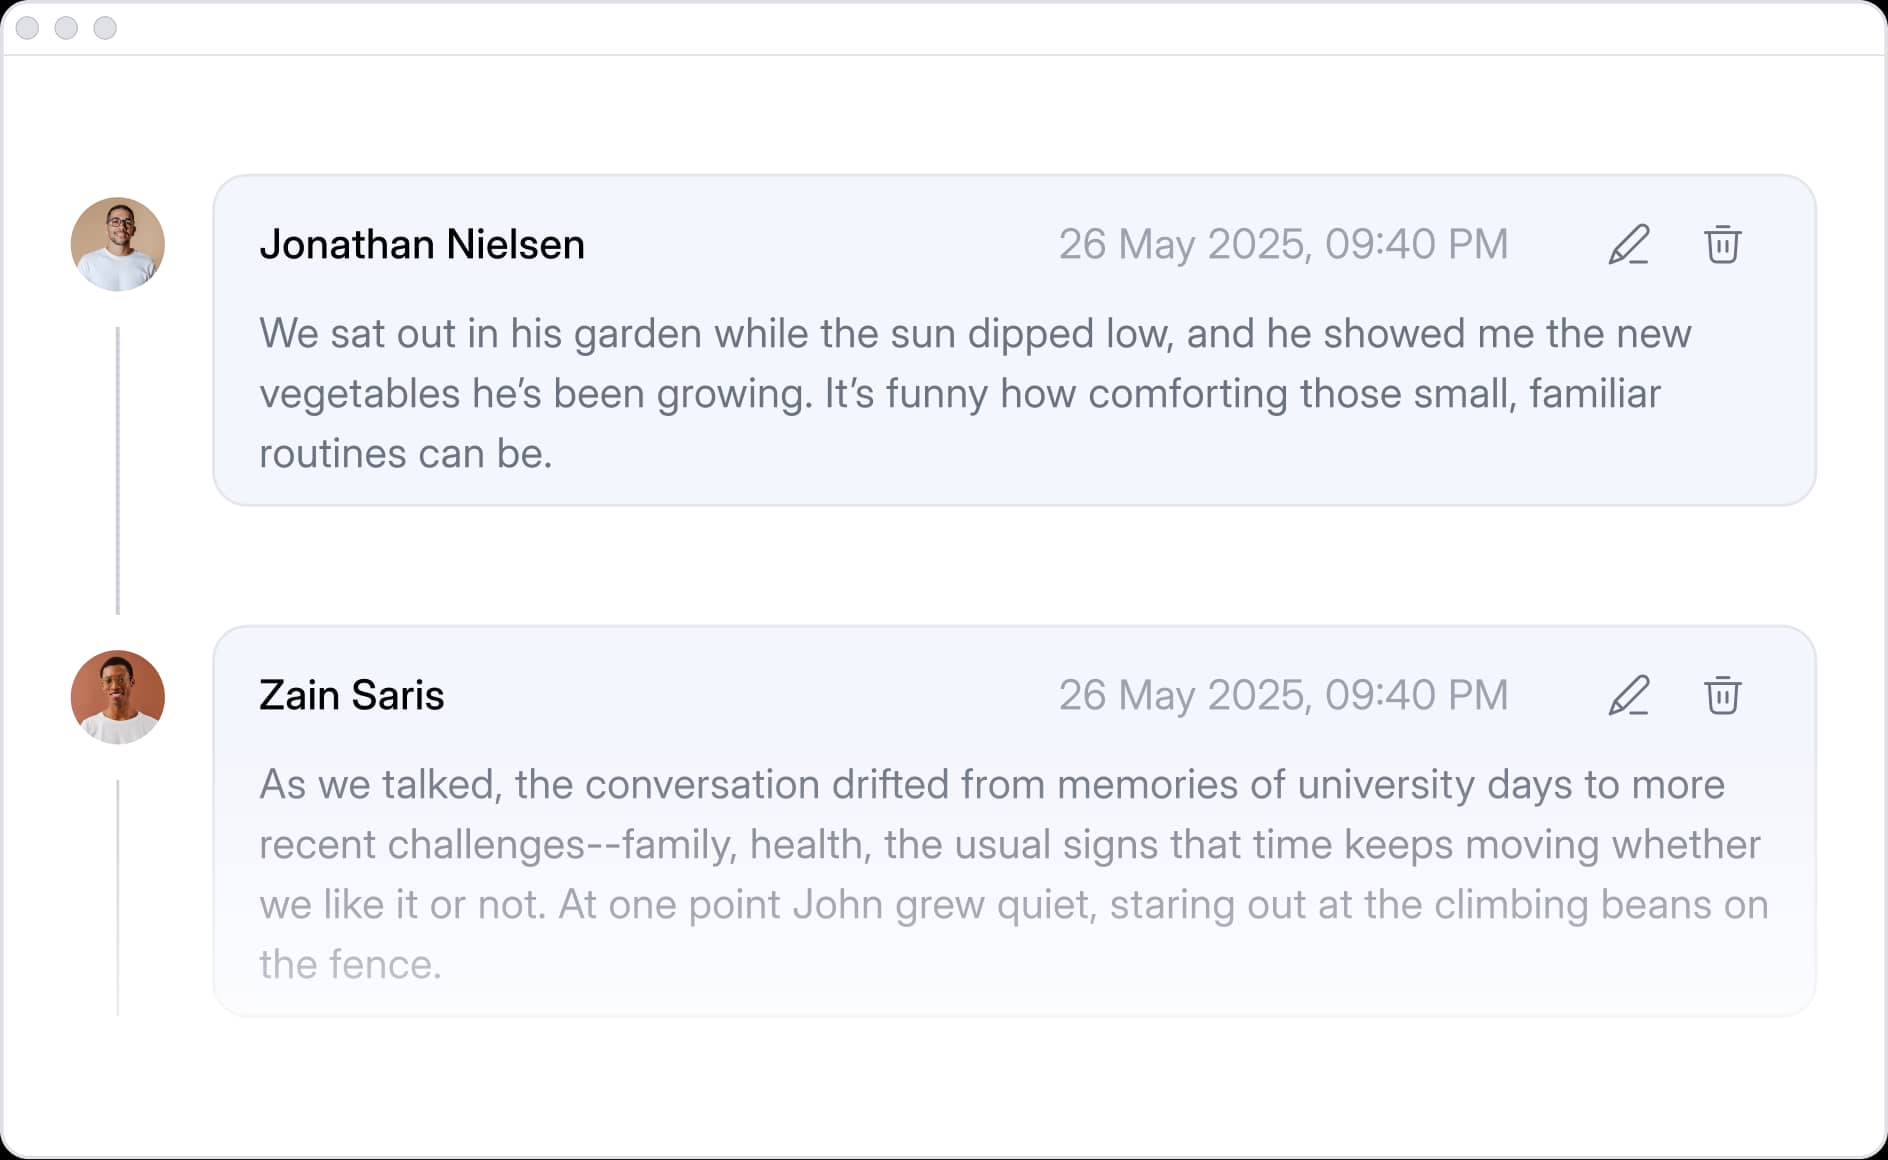This screenshot has width=1888, height=1160.
Task: Maximize the window using the third dot
Action: coord(105,28)
